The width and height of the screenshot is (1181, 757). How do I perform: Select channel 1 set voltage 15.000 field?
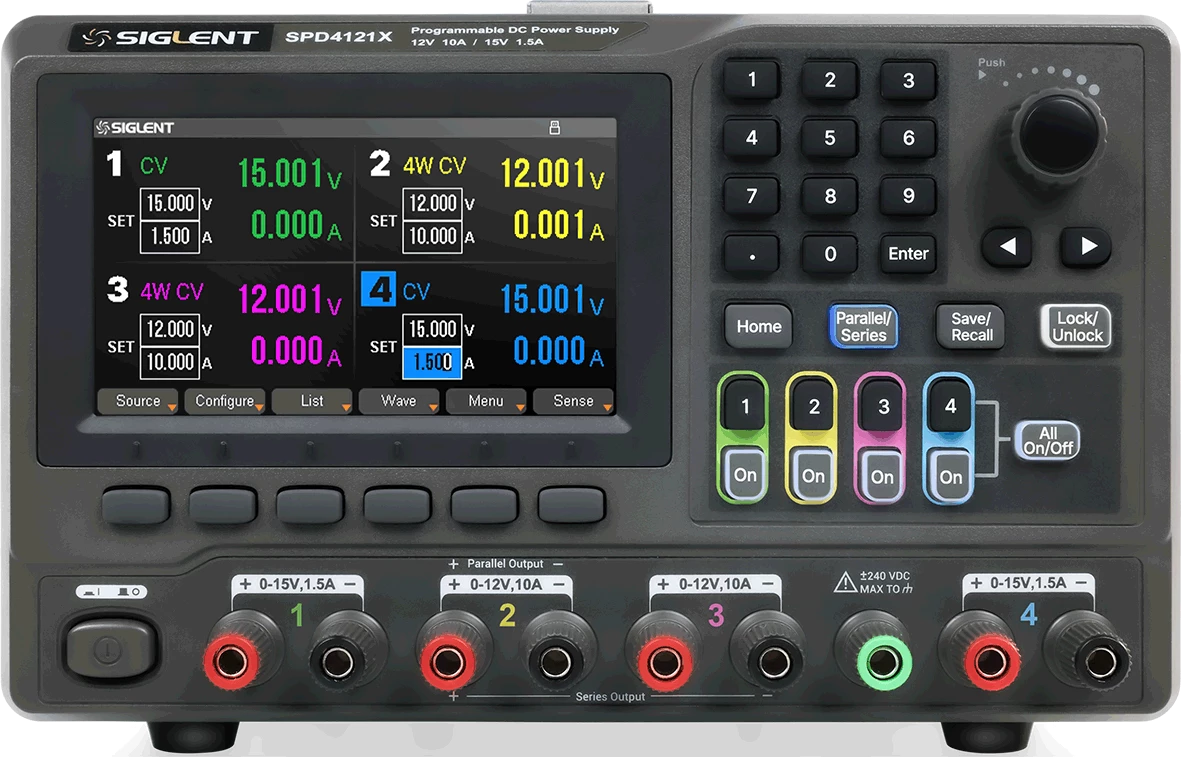pyautogui.click(x=170, y=203)
